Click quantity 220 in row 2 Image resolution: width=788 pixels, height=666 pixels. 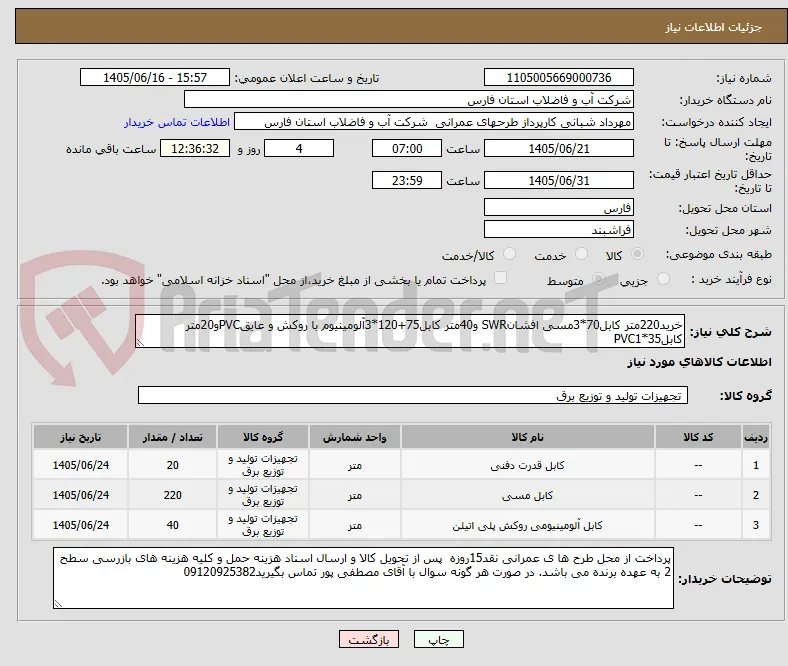point(172,496)
